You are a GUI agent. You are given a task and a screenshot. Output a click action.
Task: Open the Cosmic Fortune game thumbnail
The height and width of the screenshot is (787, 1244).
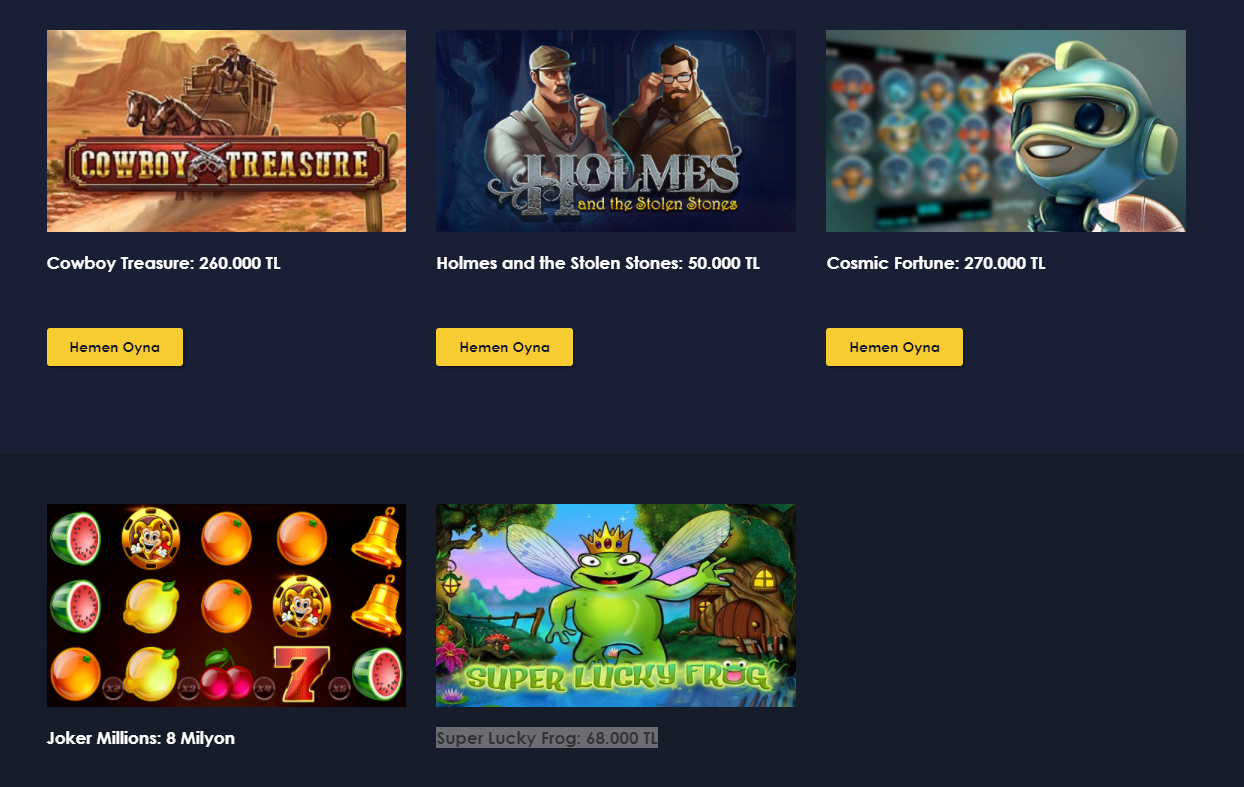(x=1006, y=131)
